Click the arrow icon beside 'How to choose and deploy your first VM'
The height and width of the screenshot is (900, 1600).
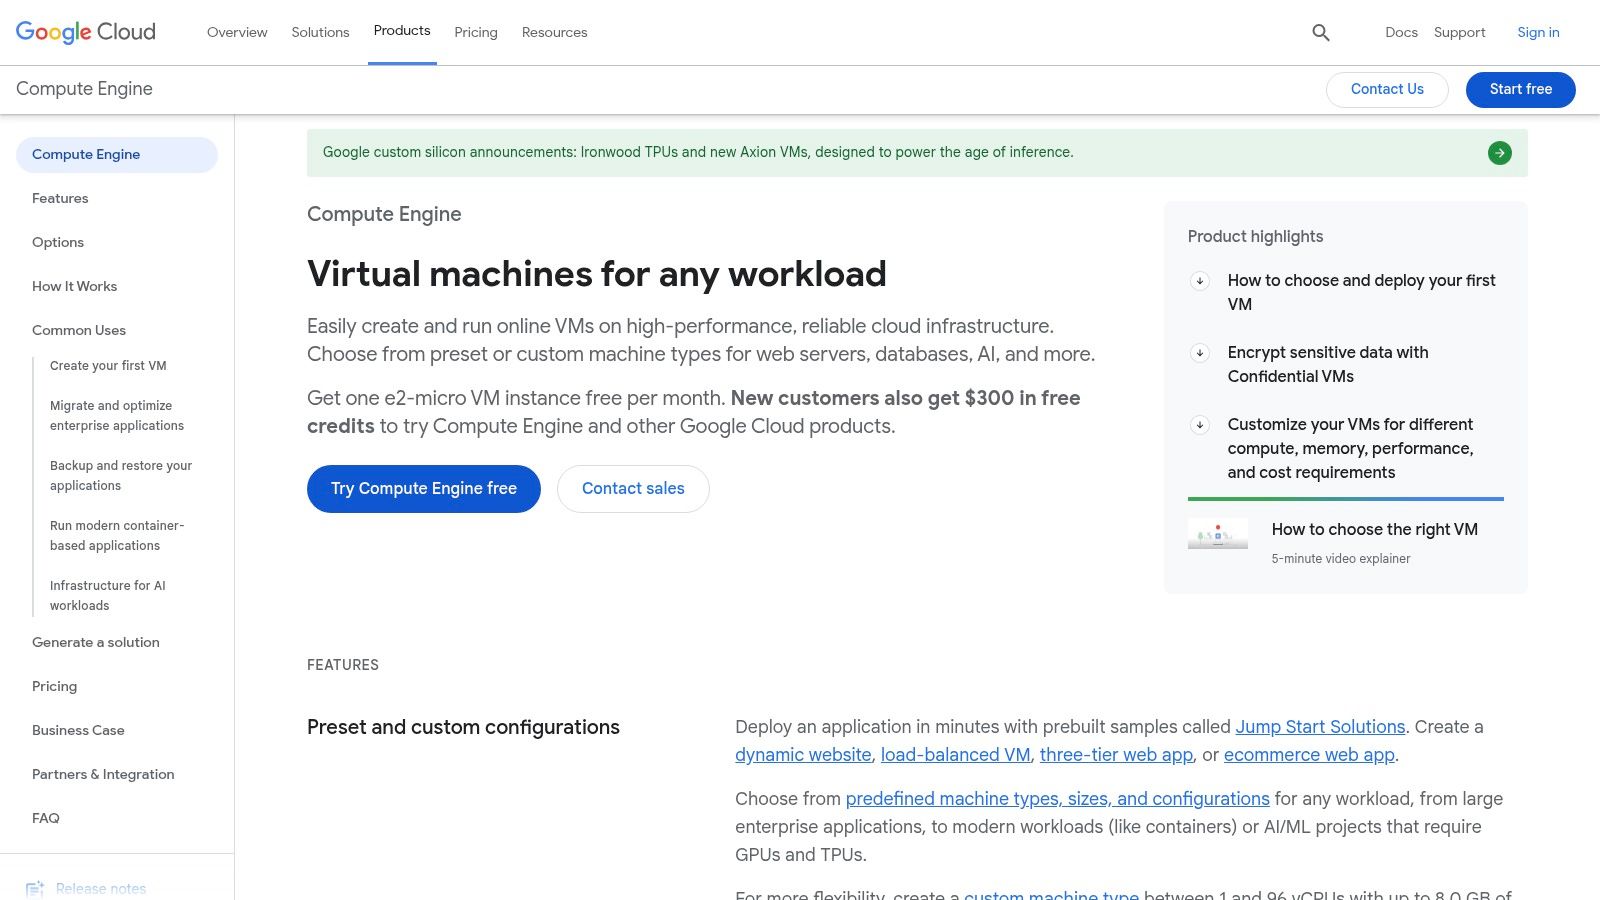point(1200,281)
